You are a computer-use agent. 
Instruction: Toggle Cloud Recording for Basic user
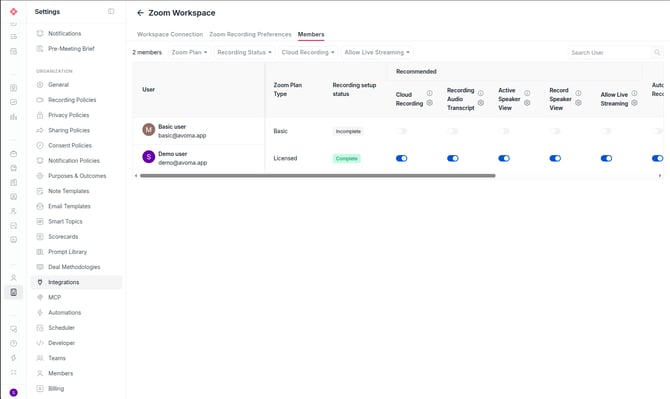coord(402,131)
